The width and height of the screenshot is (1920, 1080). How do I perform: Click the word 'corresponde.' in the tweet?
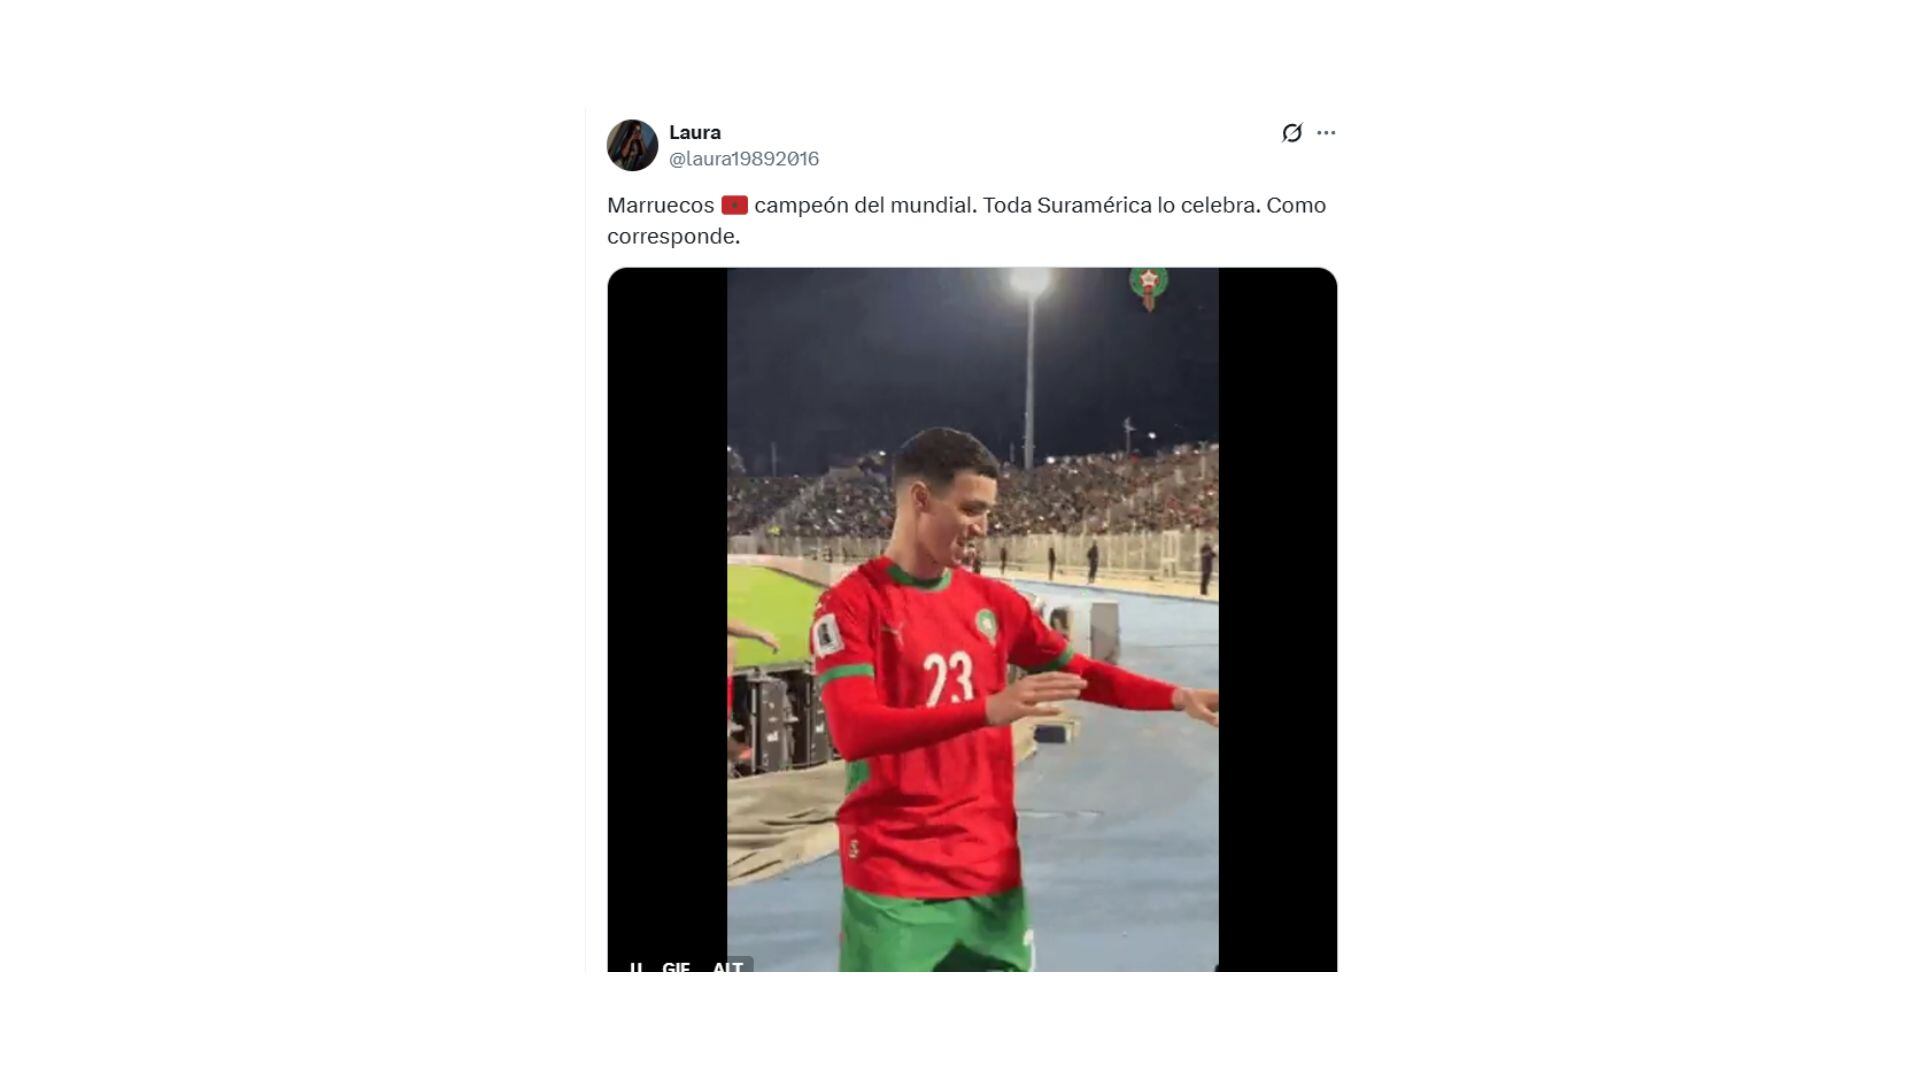point(673,237)
